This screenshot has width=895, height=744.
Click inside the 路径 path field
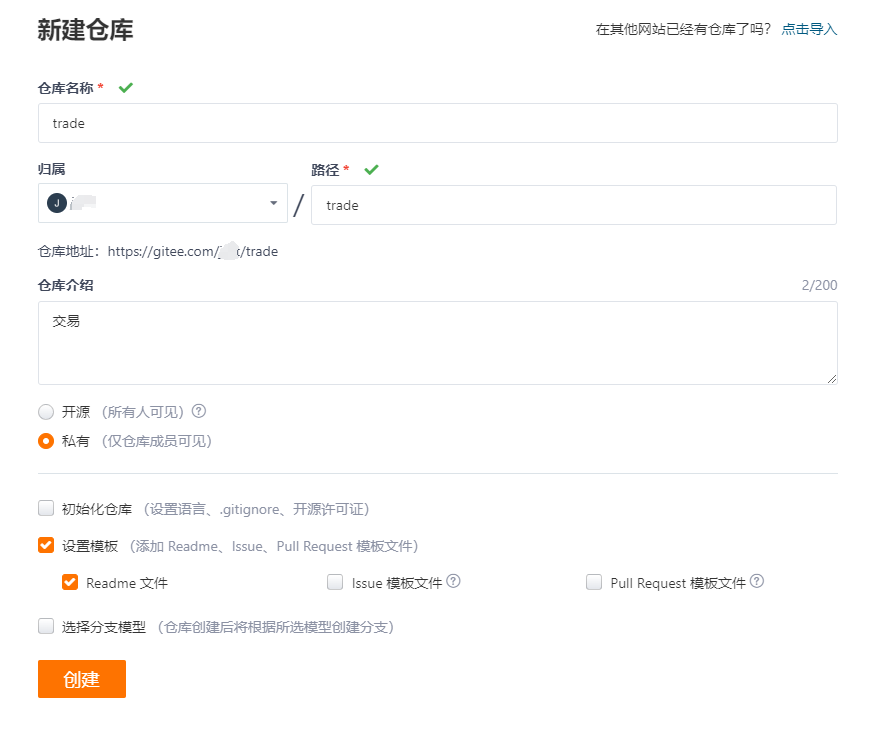click(575, 205)
